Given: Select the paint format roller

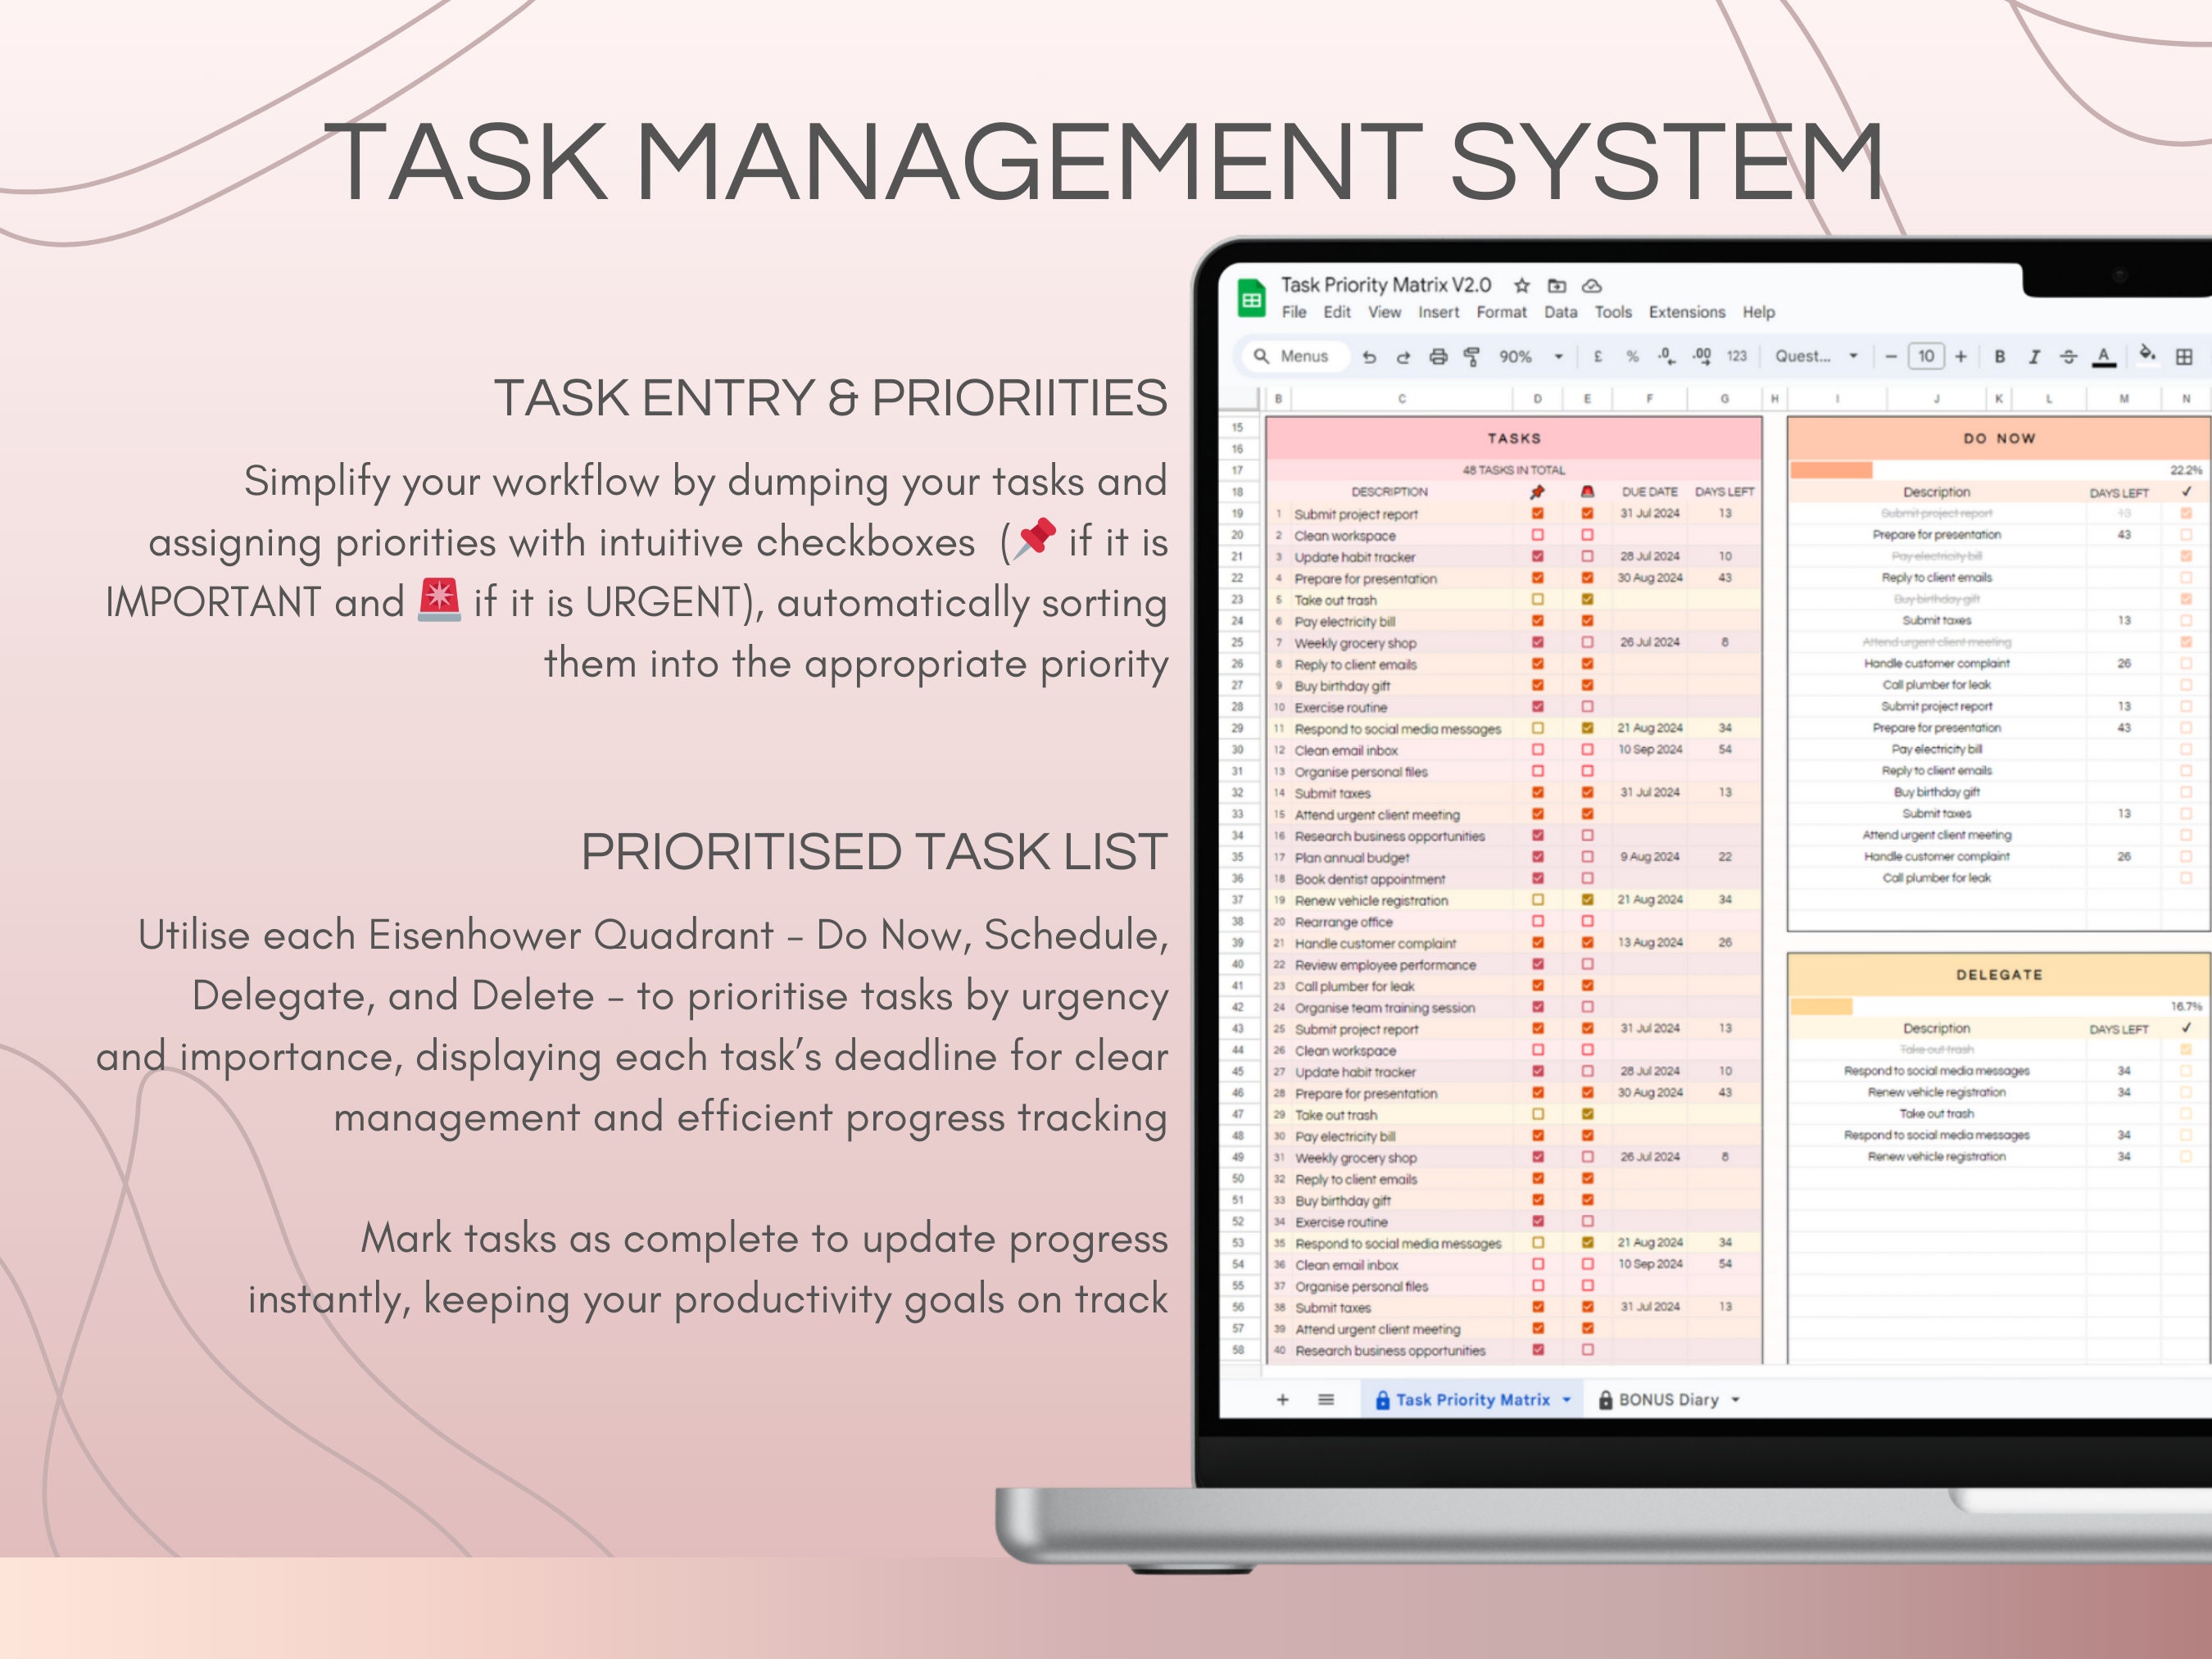Looking at the screenshot, I should click(x=1472, y=357).
